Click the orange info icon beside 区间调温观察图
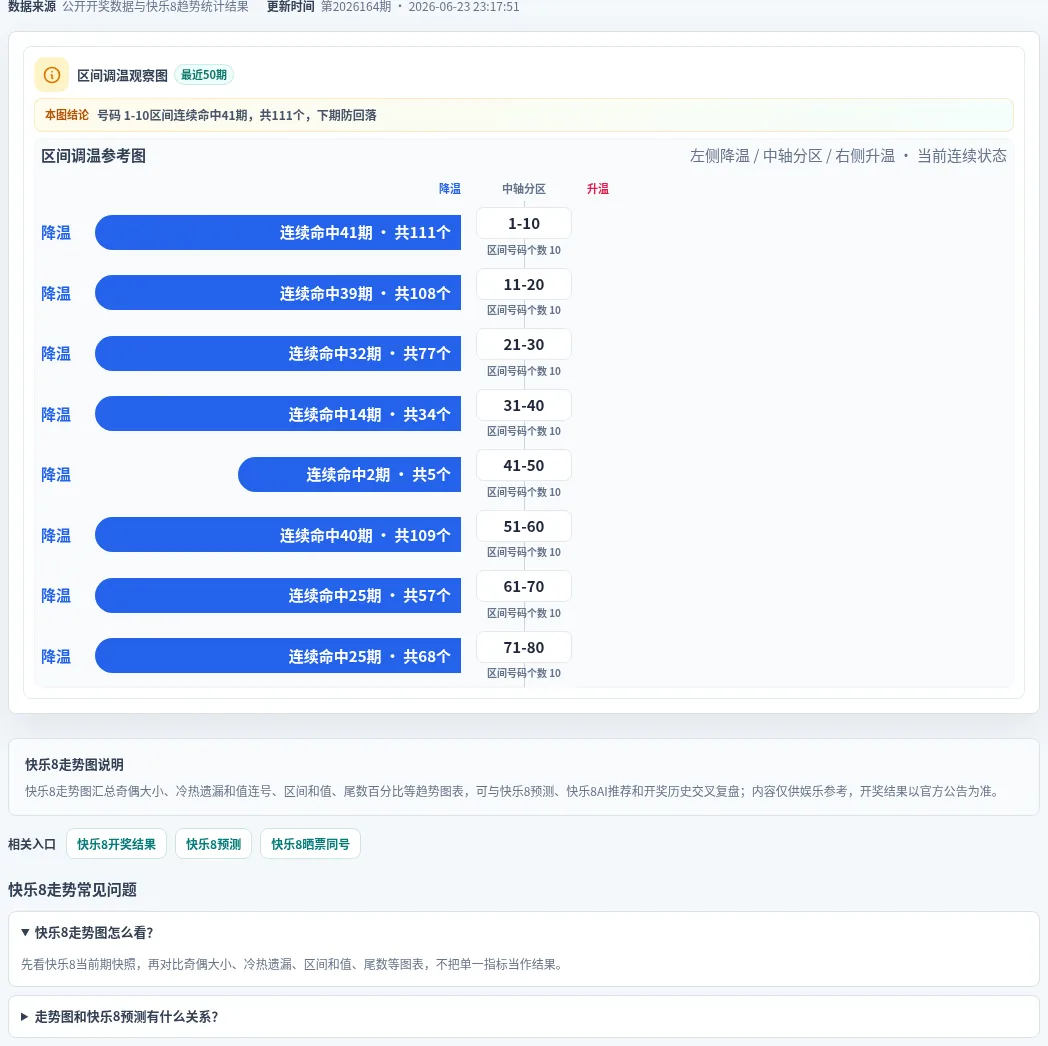This screenshot has width=1048, height=1046. click(x=51, y=75)
